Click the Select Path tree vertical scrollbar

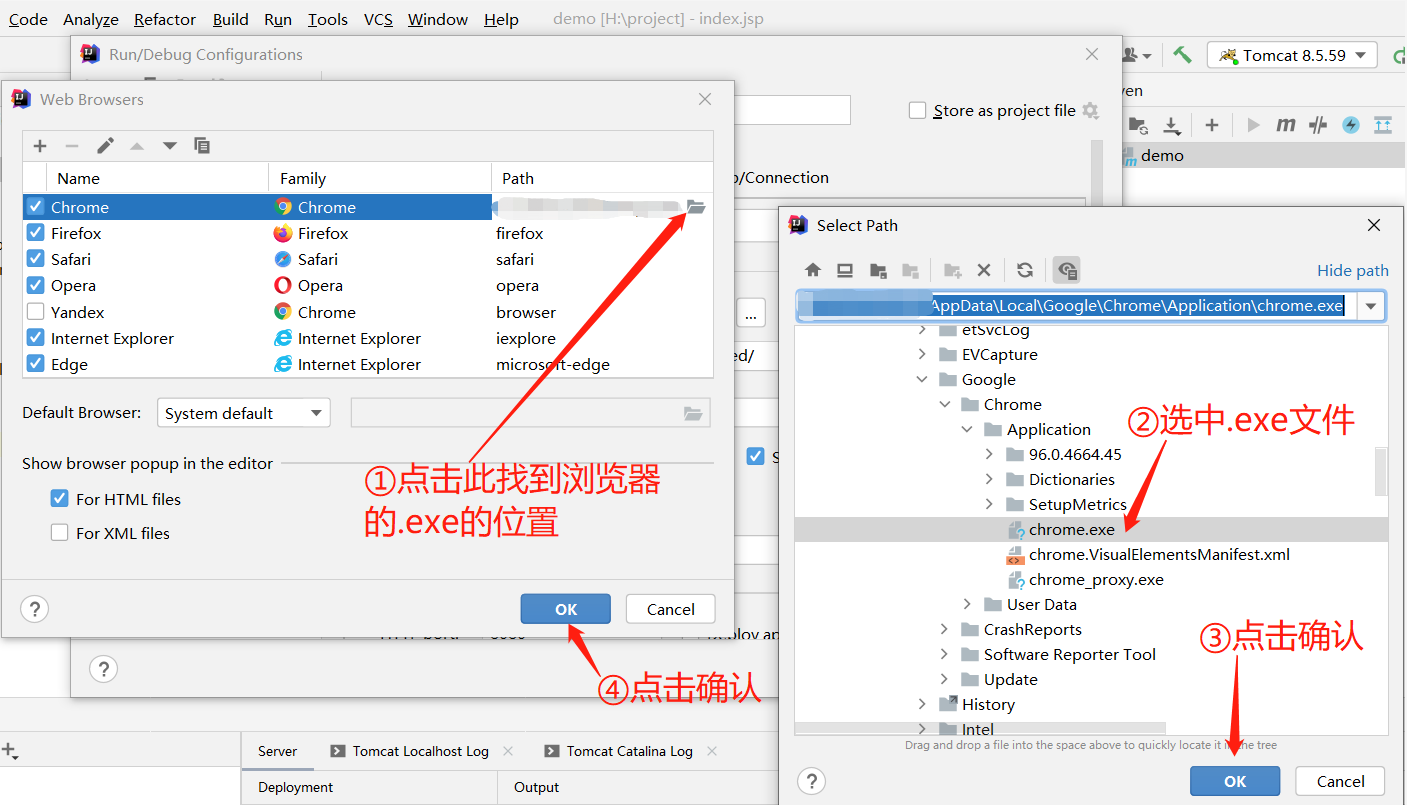1381,470
